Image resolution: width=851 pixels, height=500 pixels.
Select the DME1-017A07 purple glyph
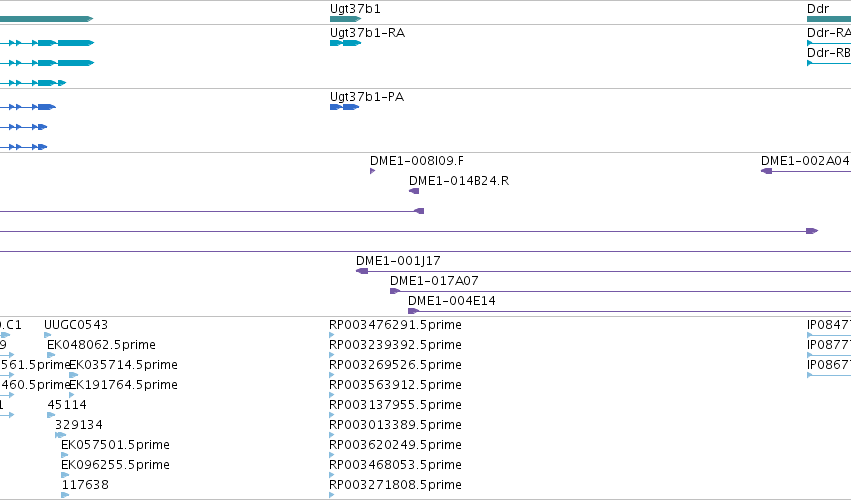click(x=395, y=291)
